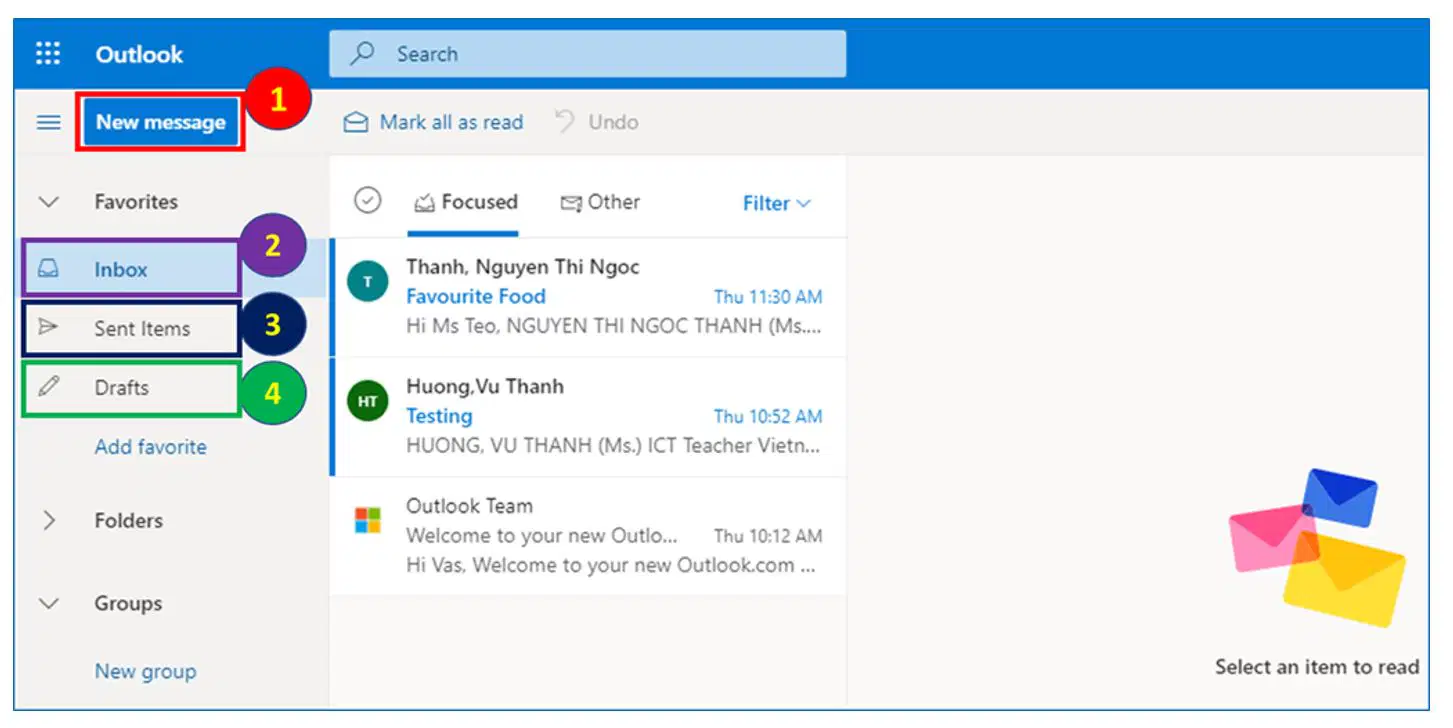1453x728 pixels.
Task: Click the Groups section label
Action: coord(128,604)
